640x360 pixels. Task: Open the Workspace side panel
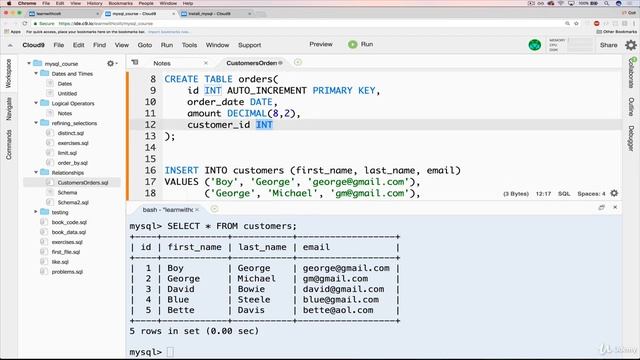click(x=9, y=73)
